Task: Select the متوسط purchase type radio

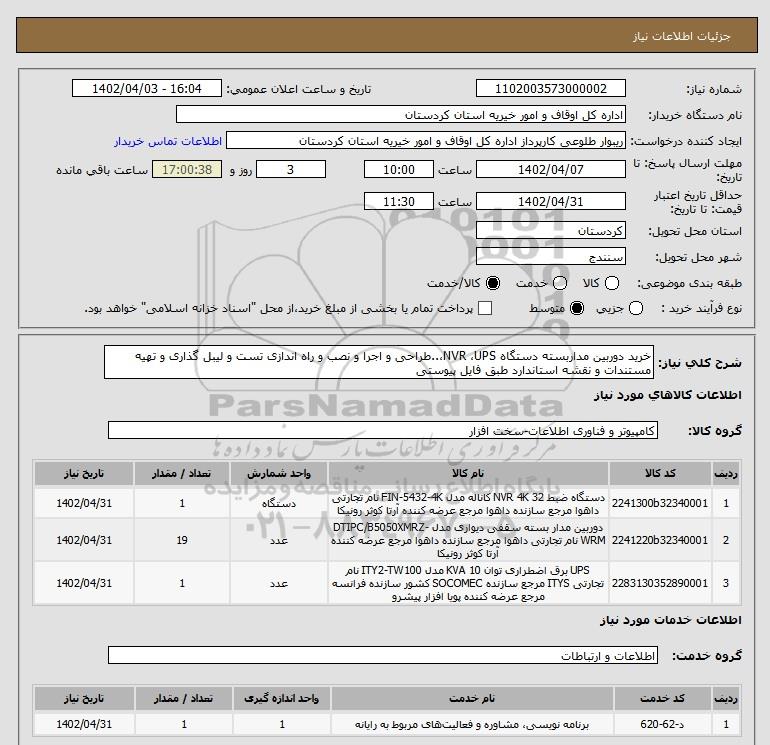Action: pos(577,308)
